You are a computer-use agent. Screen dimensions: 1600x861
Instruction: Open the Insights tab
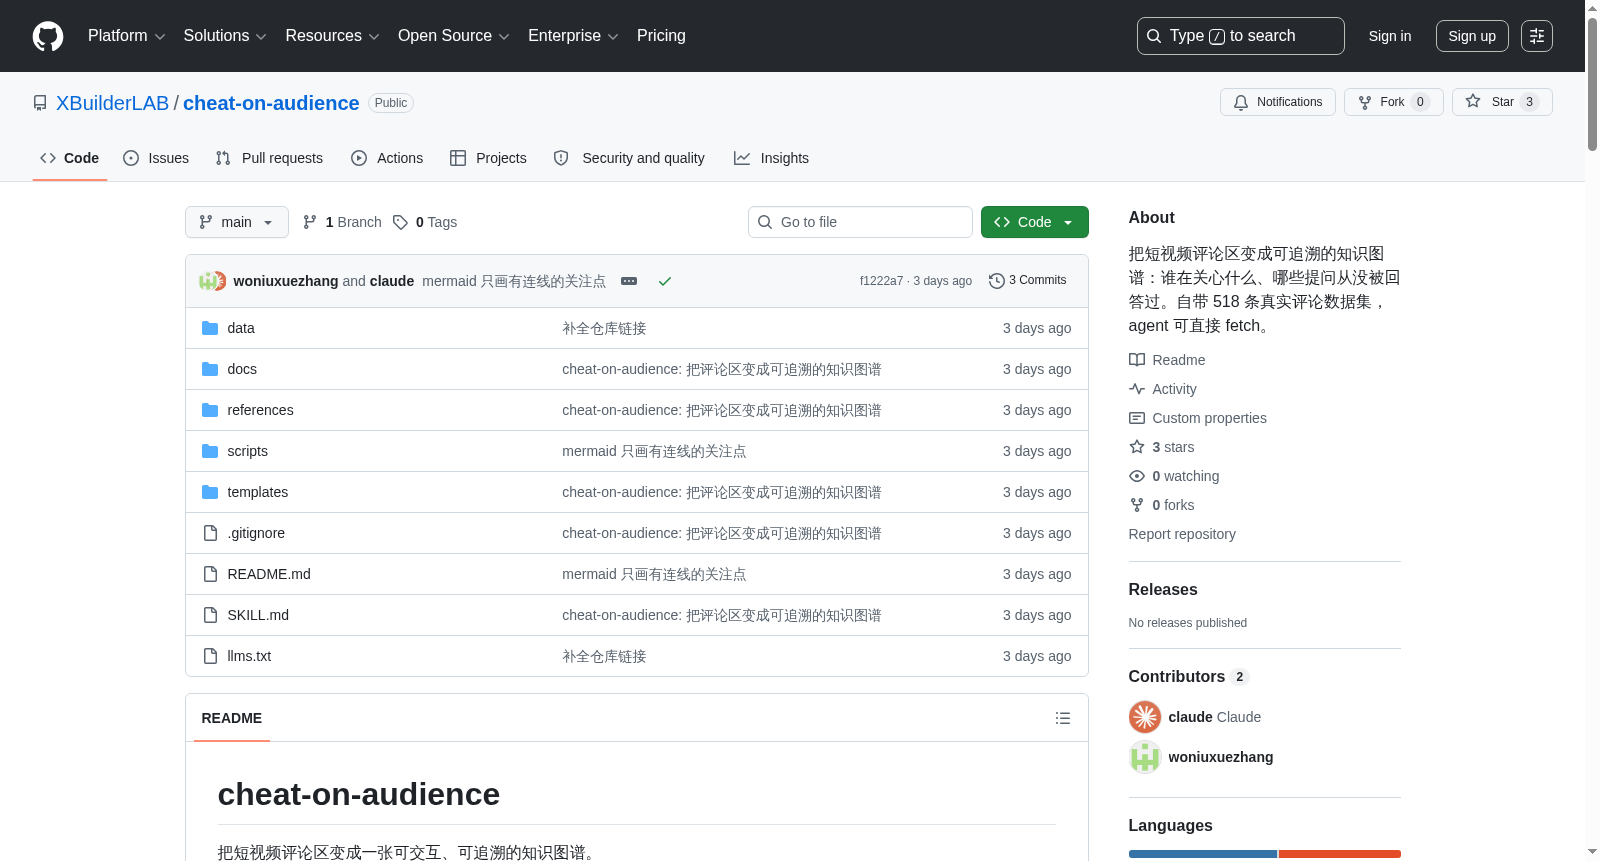pos(771,158)
